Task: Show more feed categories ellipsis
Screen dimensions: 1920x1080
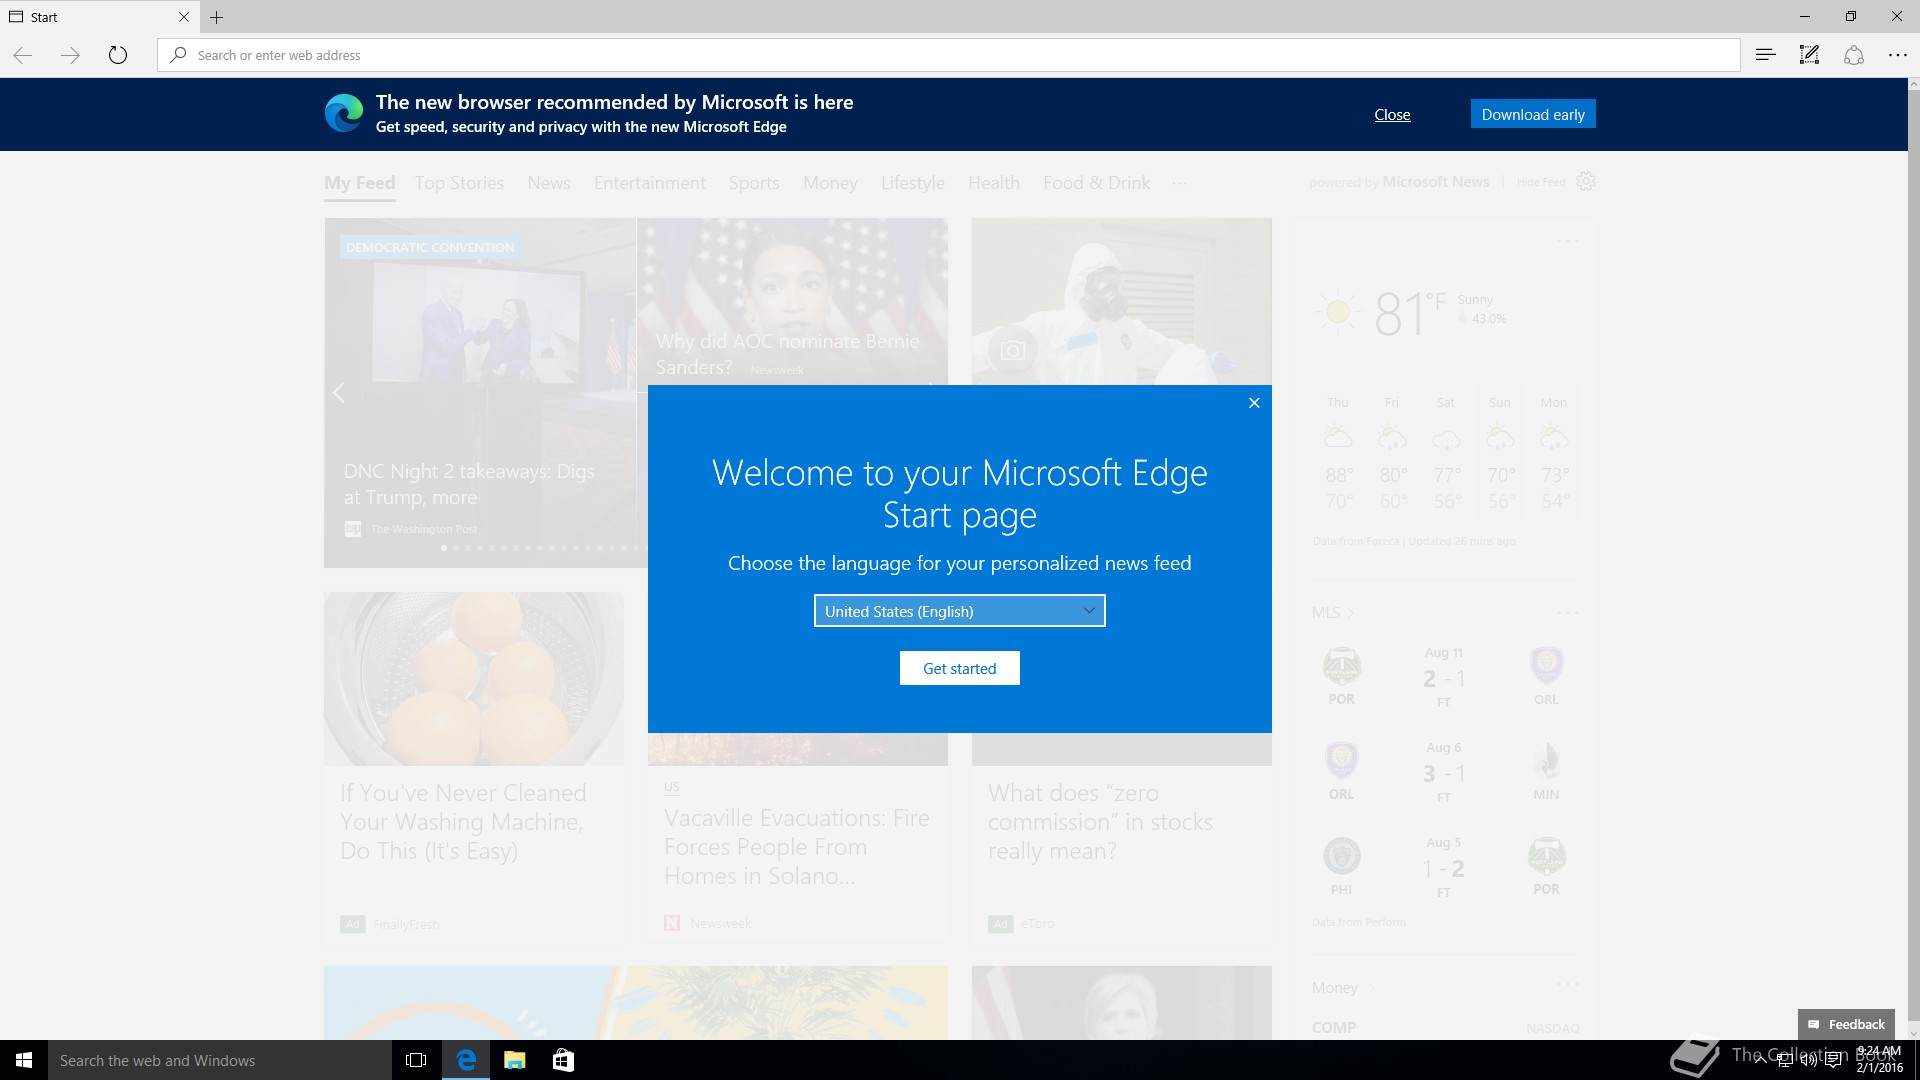Action: pyautogui.click(x=1180, y=183)
